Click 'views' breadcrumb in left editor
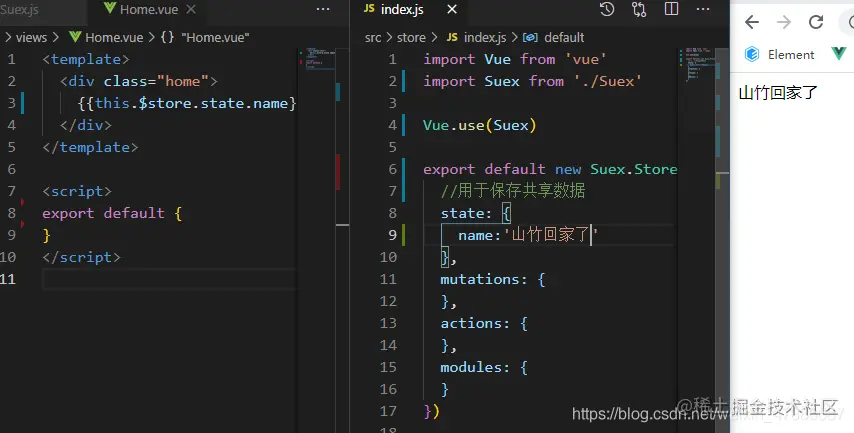The width and height of the screenshot is (854, 433). [31, 38]
